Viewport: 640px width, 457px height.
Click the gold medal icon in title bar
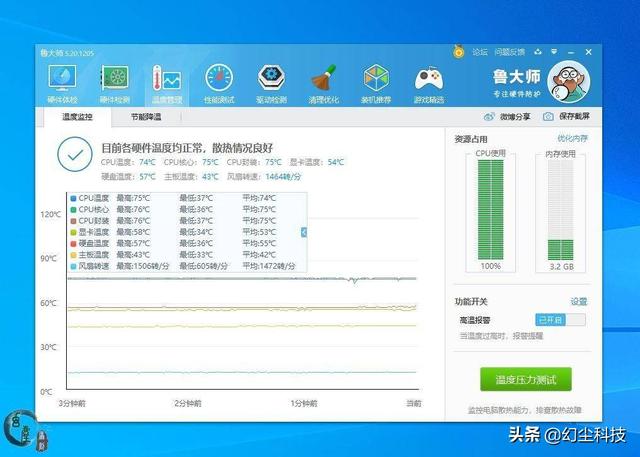(x=459, y=51)
